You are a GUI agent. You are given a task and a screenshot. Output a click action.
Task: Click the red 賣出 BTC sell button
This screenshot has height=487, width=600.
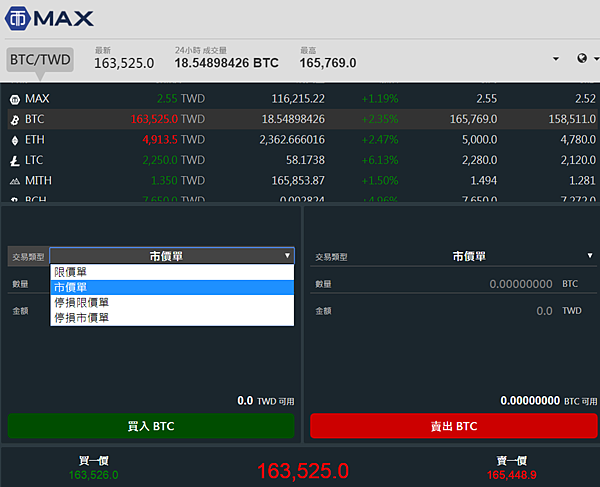pyautogui.click(x=454, y=426)
